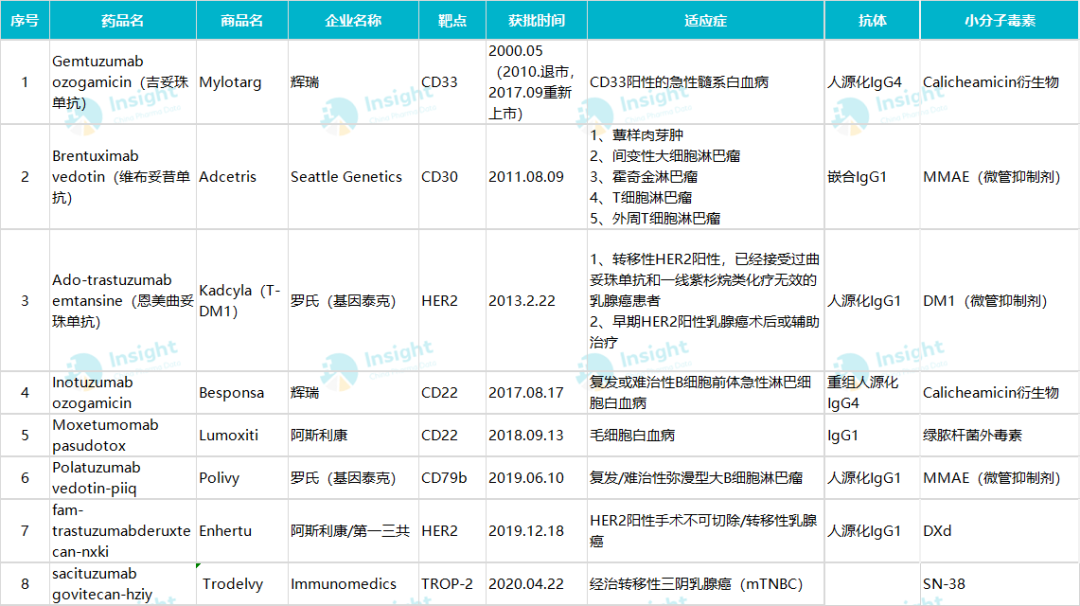This screenshot has height=606, width=1080.
Task: Click the DM1 (微管抑制剂) toxin cell
Action: tap(999, 301)
